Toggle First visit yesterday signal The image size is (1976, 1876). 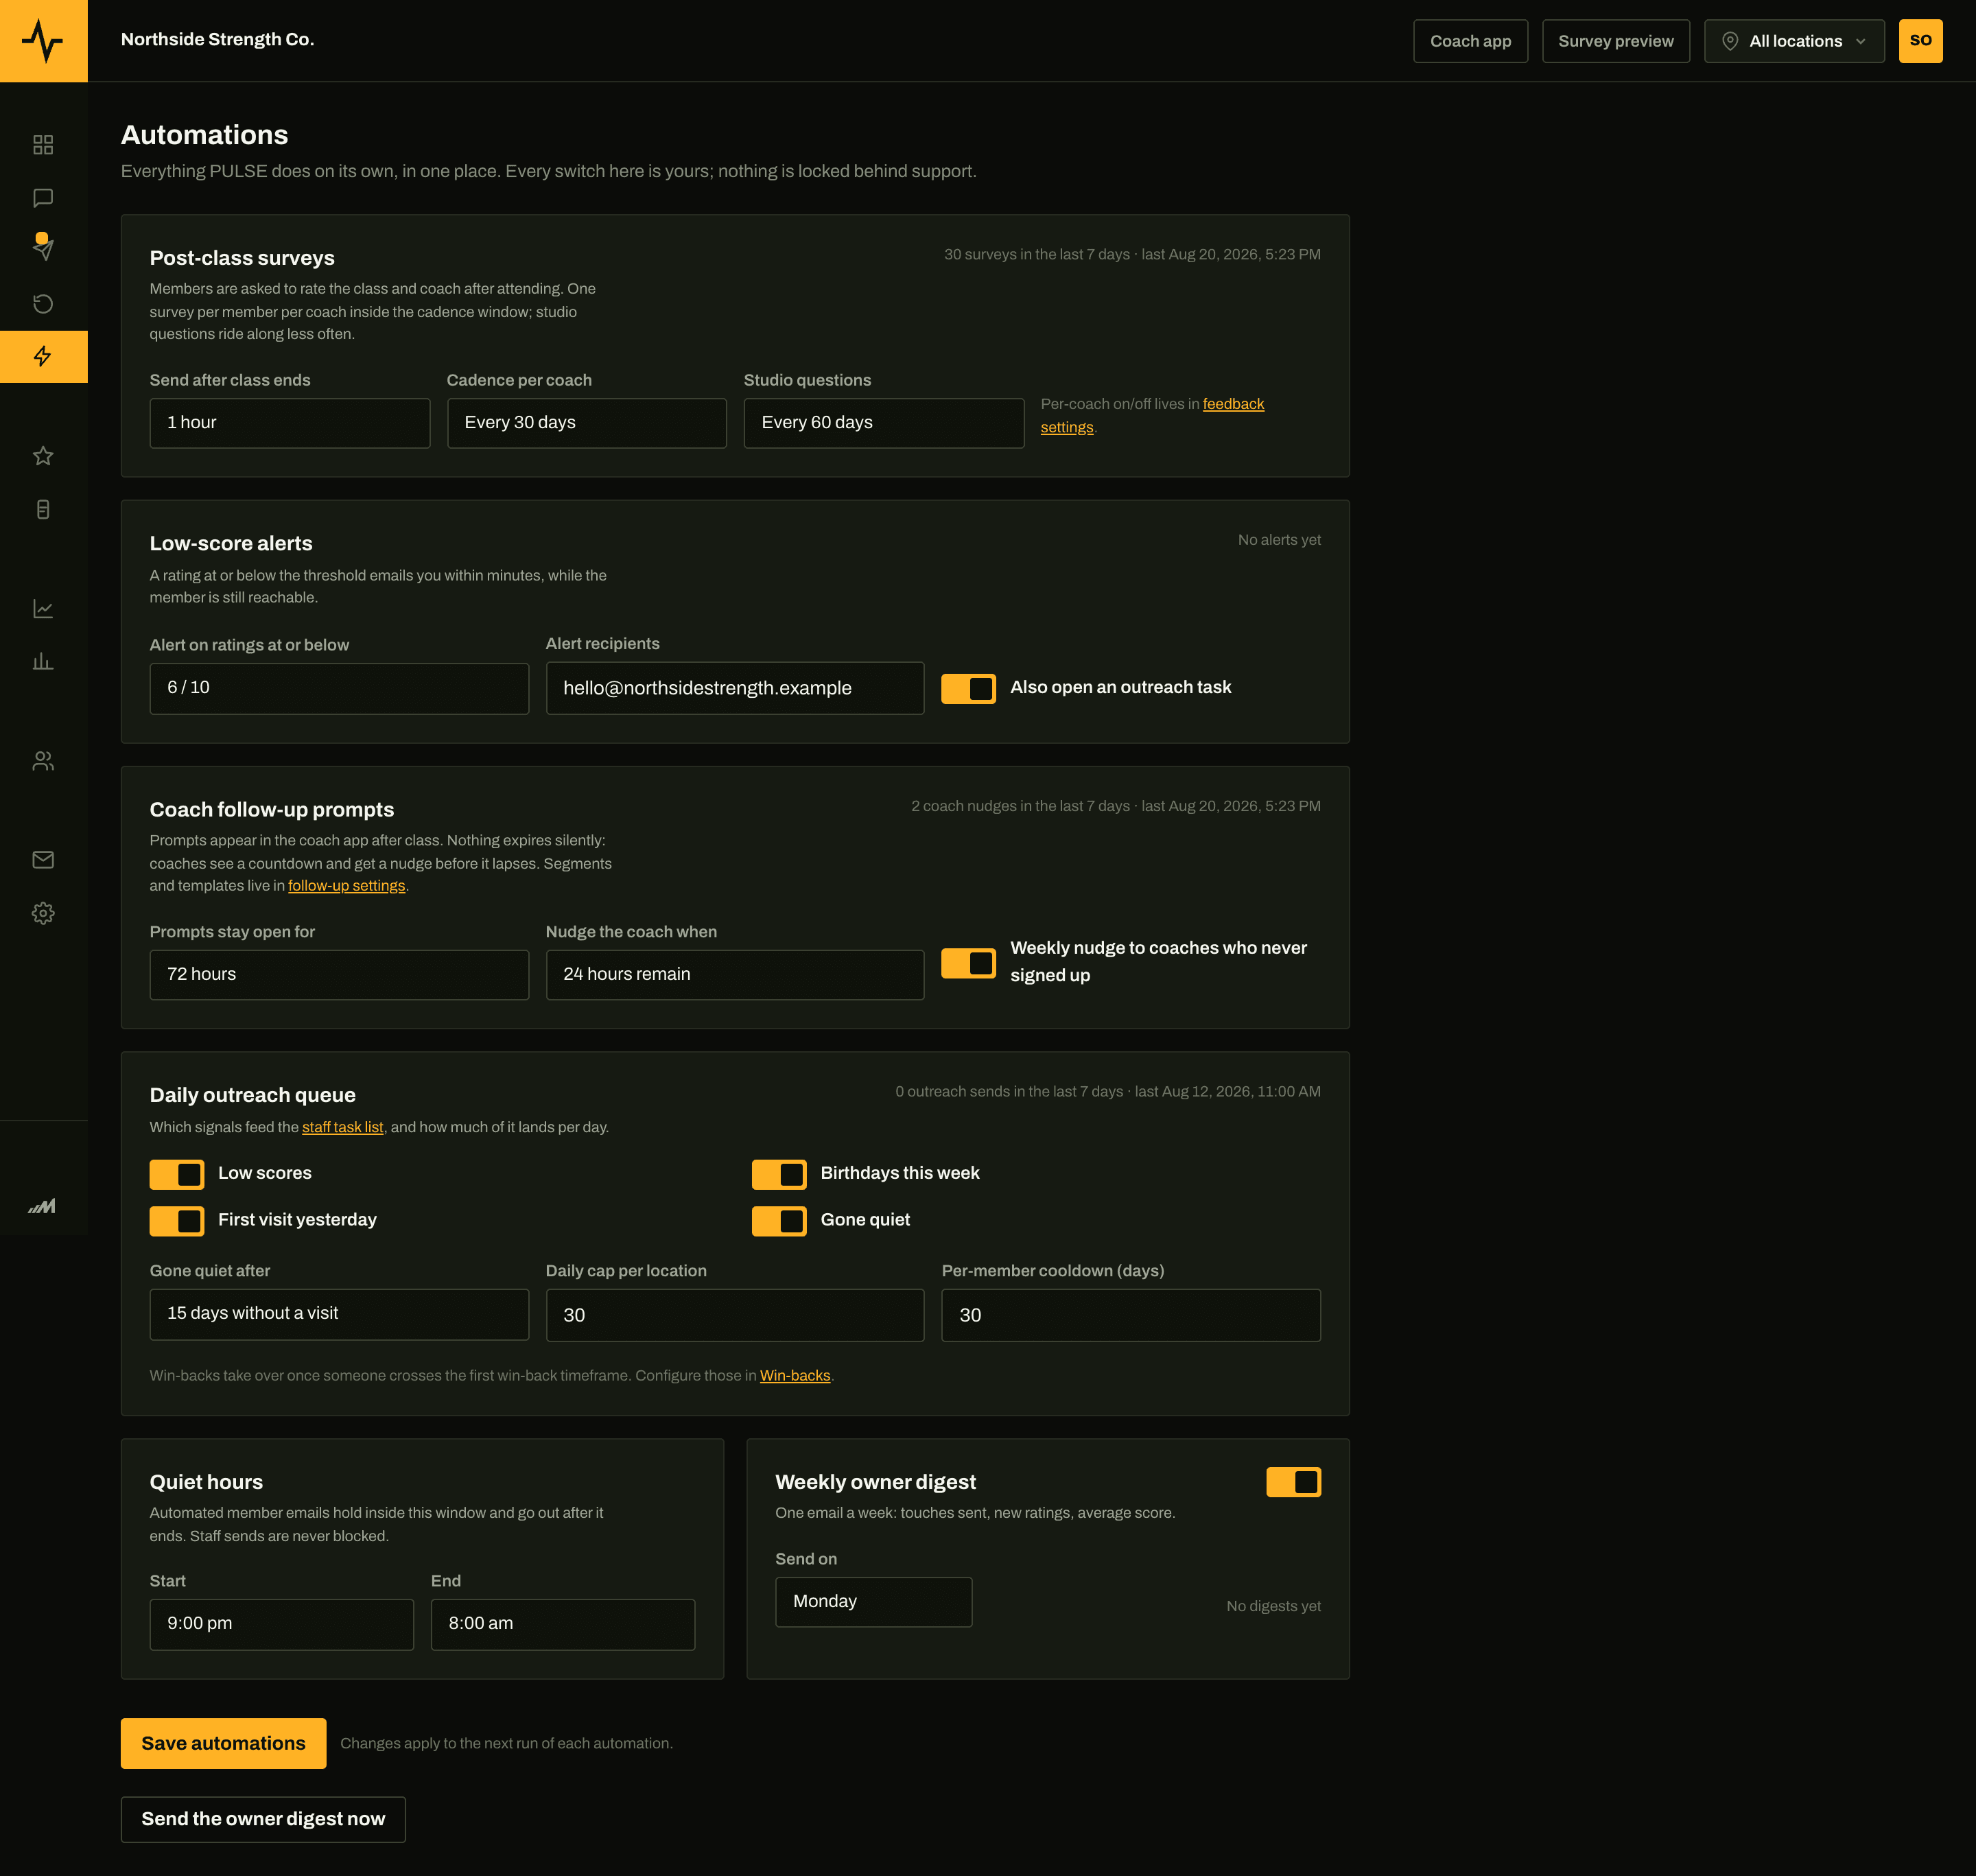tap(177, 1221)
